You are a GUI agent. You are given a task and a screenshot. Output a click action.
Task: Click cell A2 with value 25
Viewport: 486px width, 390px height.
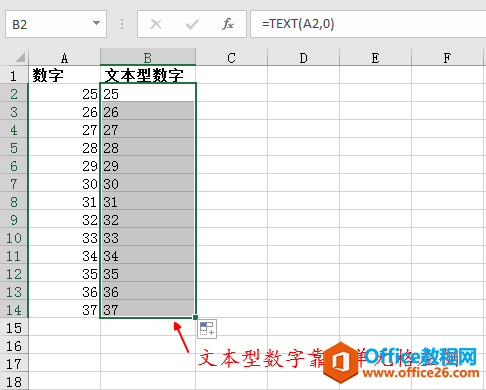coord(64,93)
